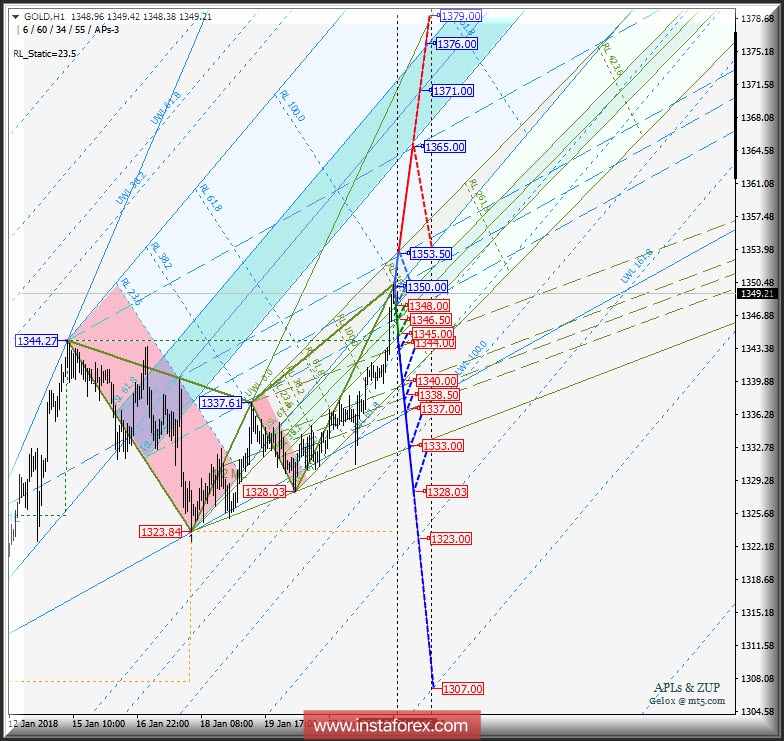Click the 1348.00 red price label

(x=428, y=306)
